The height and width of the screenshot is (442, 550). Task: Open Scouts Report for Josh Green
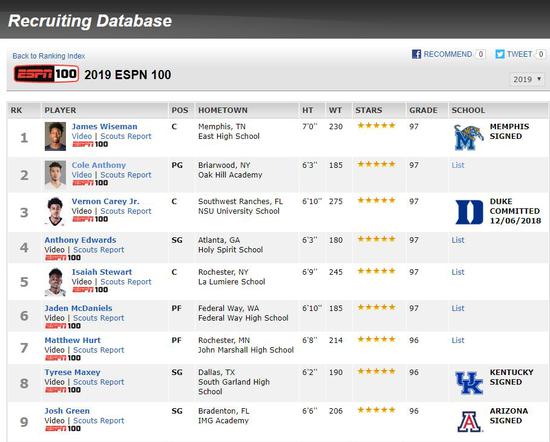(99, 421)
